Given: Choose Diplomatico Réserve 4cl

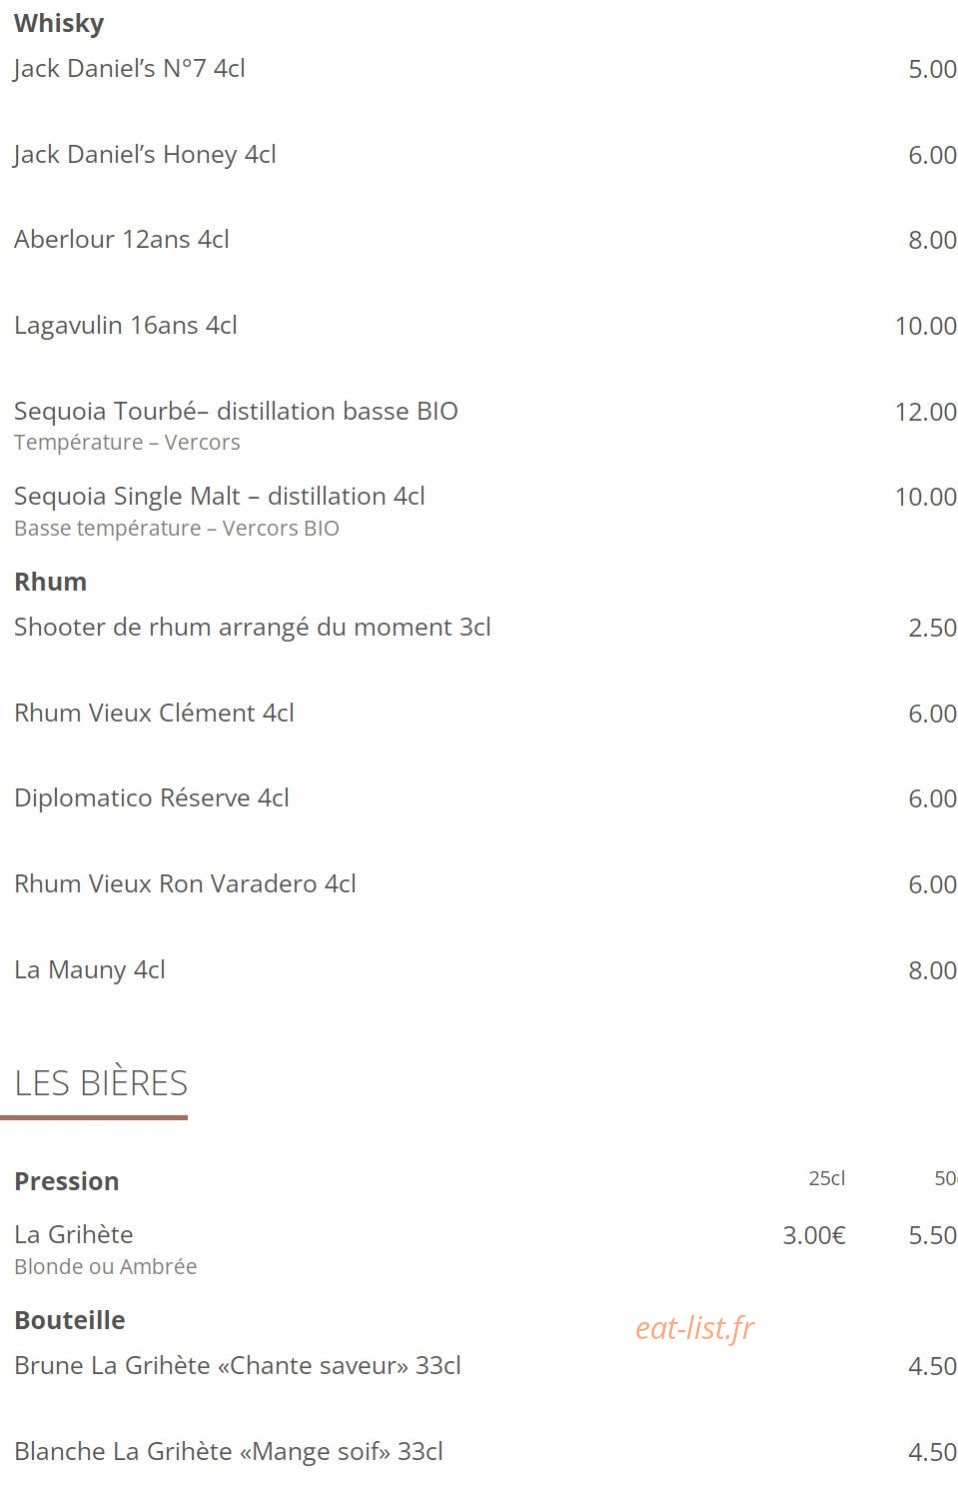Looking at the screenshot, I should 152,799.
